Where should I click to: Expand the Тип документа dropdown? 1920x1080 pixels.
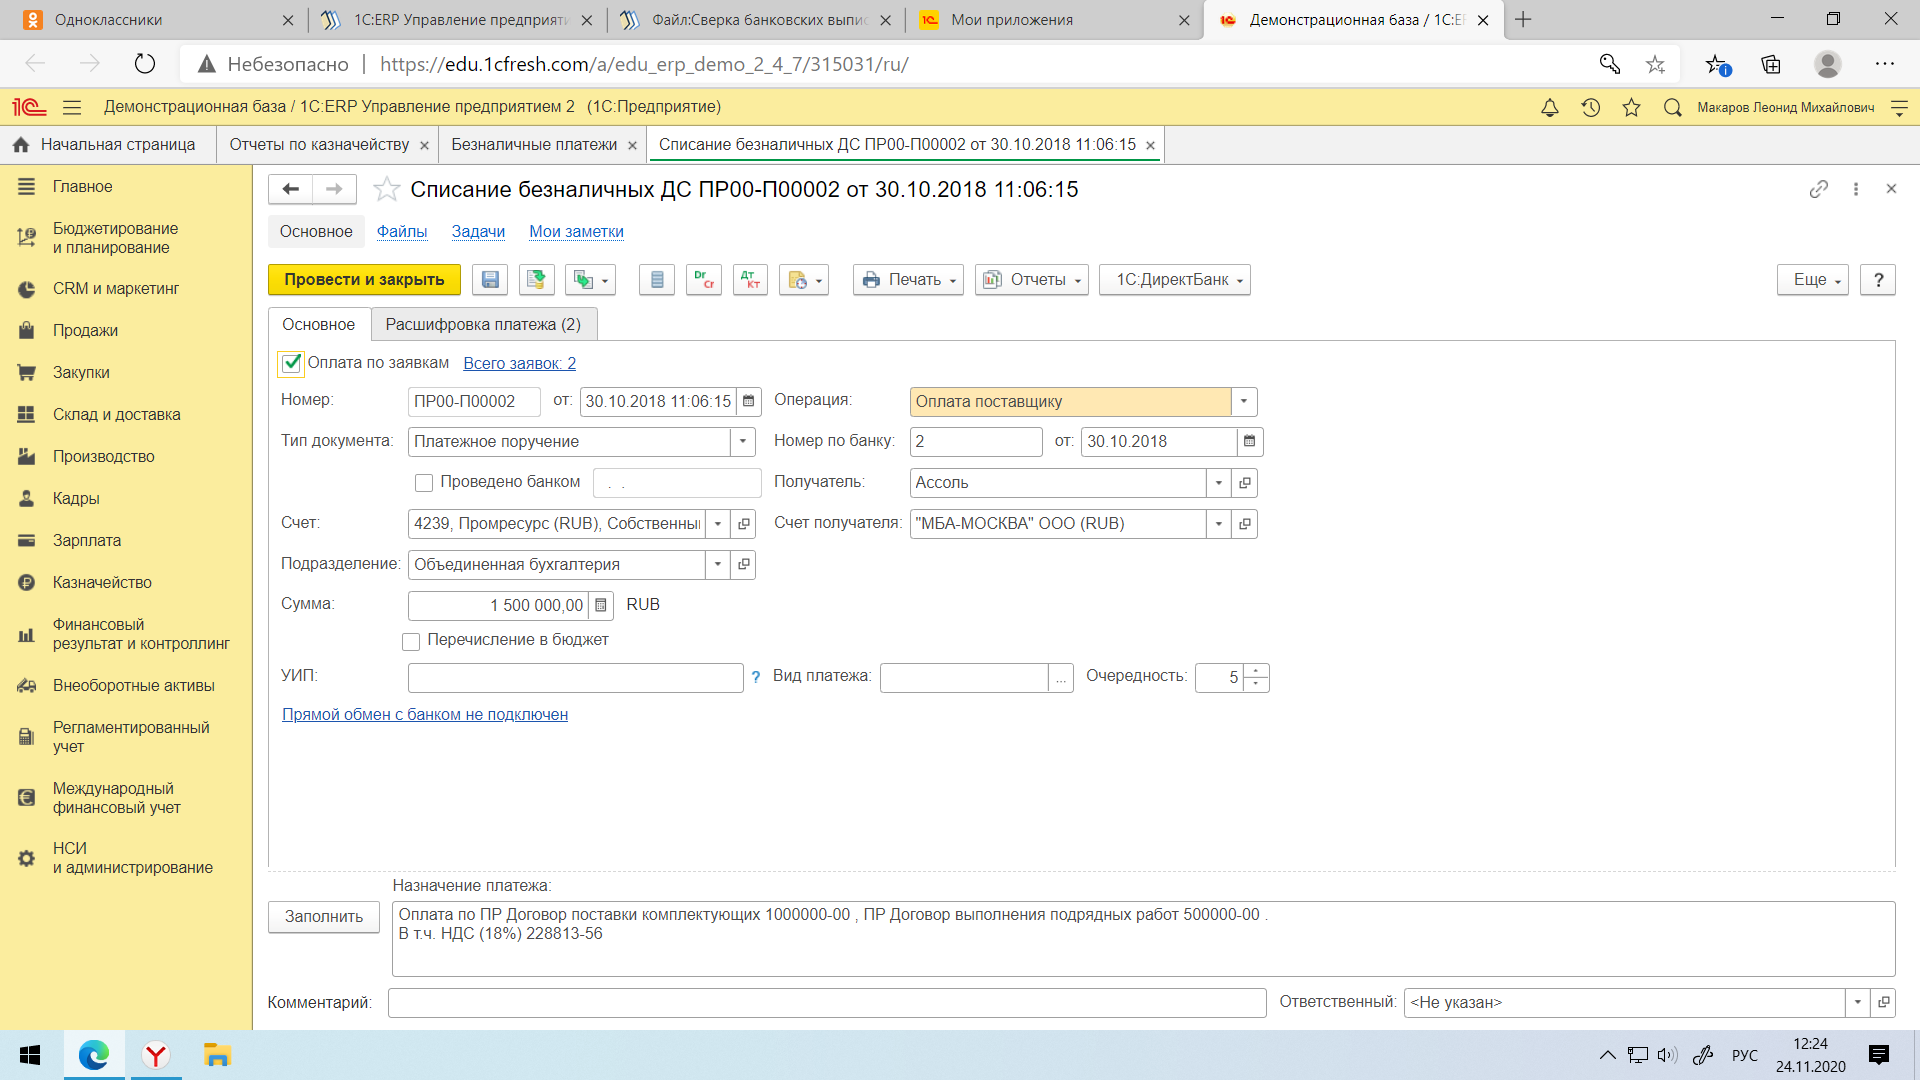pos(743,442)
